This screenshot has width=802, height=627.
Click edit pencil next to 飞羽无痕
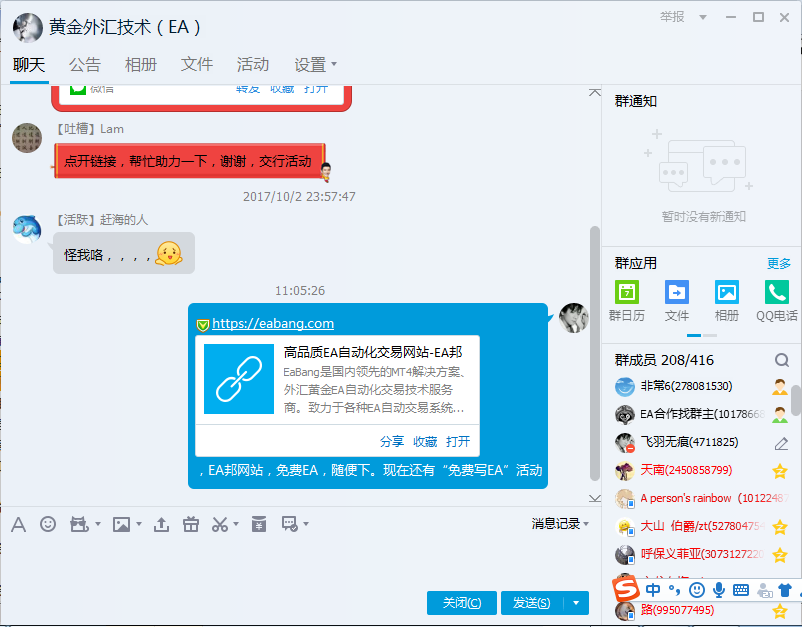781,443
